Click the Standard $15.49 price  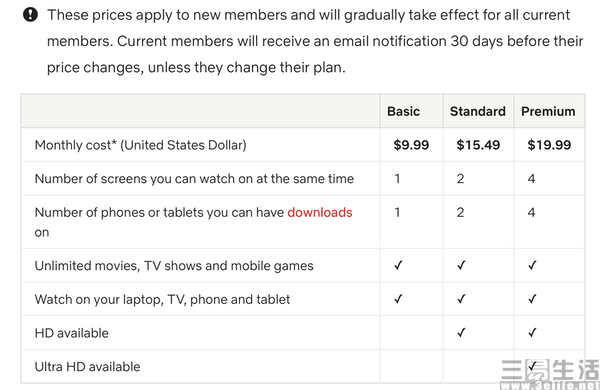coord(478,145)
